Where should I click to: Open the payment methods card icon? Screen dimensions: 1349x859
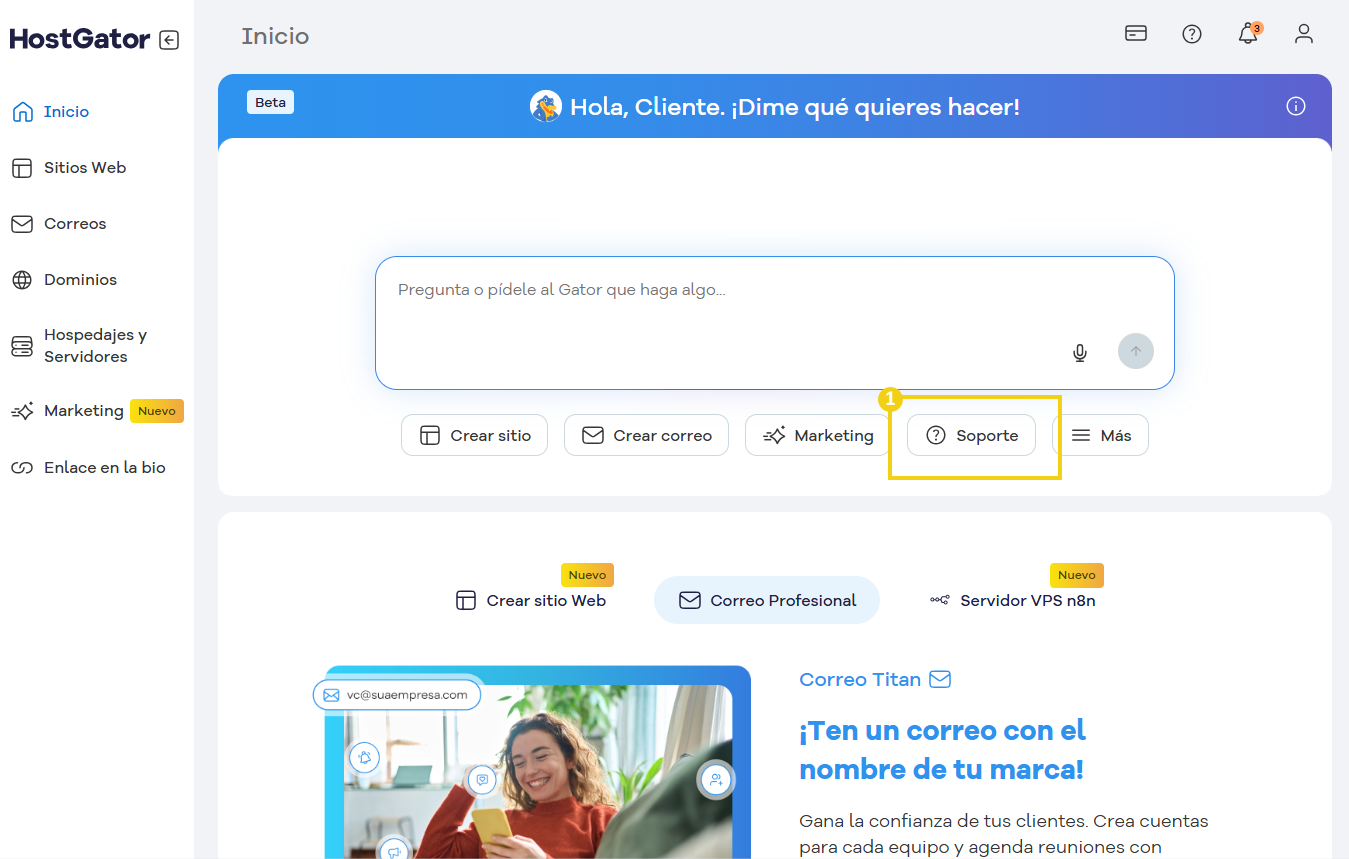(1136, 33)
